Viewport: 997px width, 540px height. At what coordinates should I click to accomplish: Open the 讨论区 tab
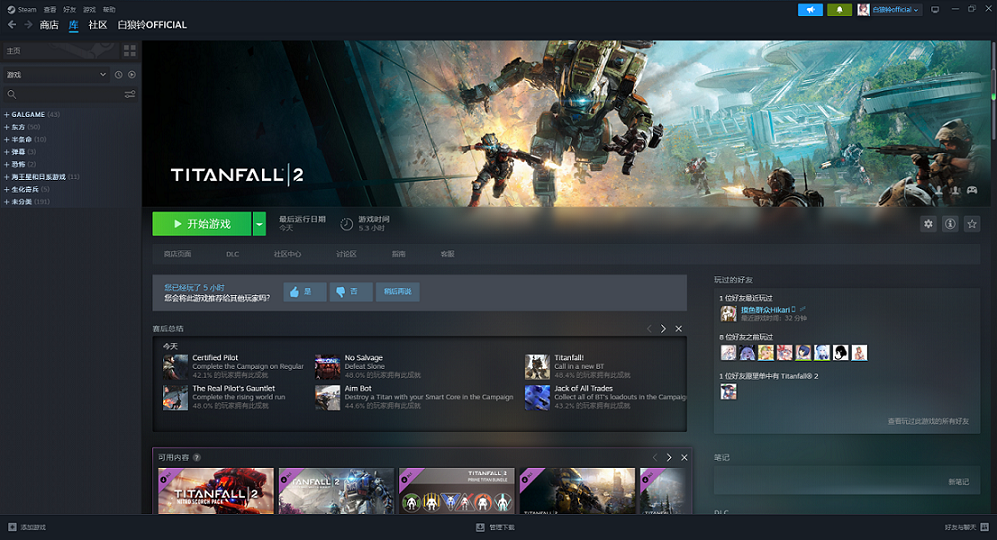(x=346, y=254)
